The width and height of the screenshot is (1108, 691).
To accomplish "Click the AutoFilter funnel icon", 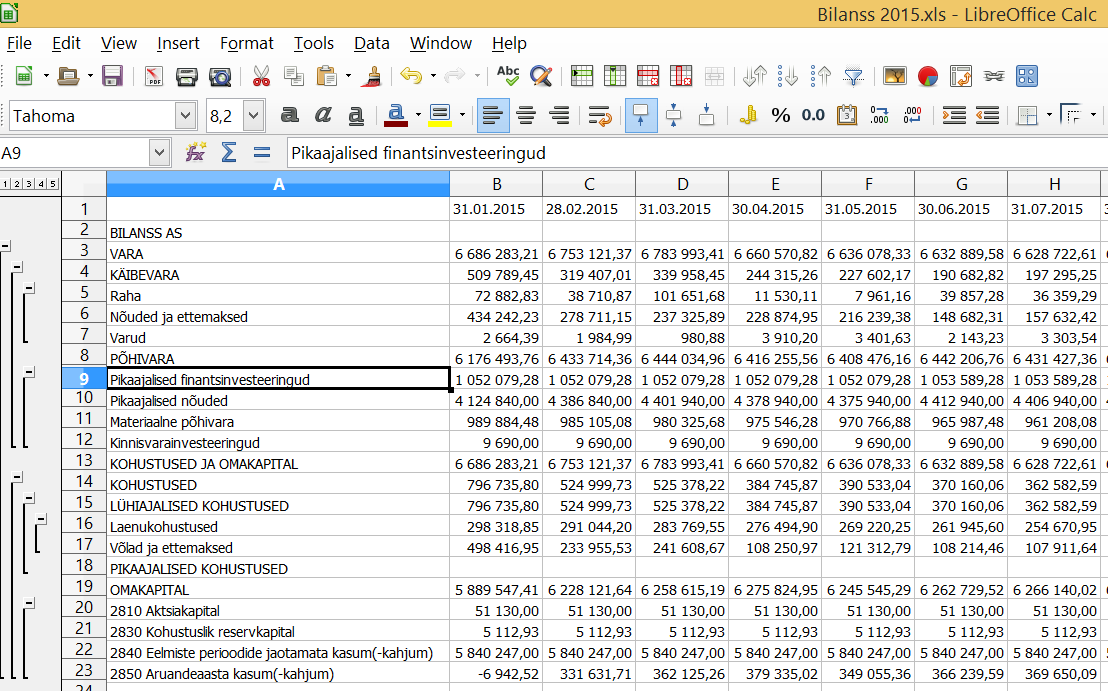I will [853, 76].
